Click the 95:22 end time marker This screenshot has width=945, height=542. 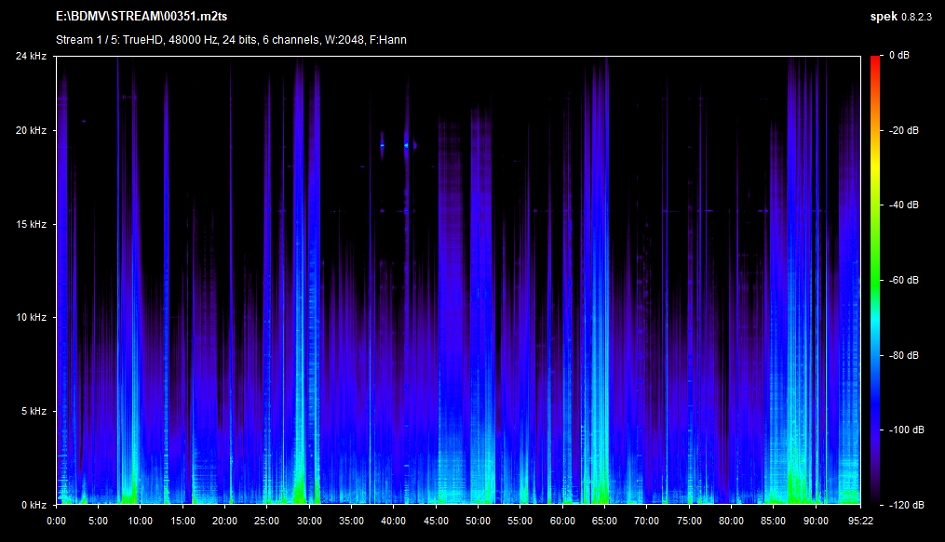[x=859, y=520]
